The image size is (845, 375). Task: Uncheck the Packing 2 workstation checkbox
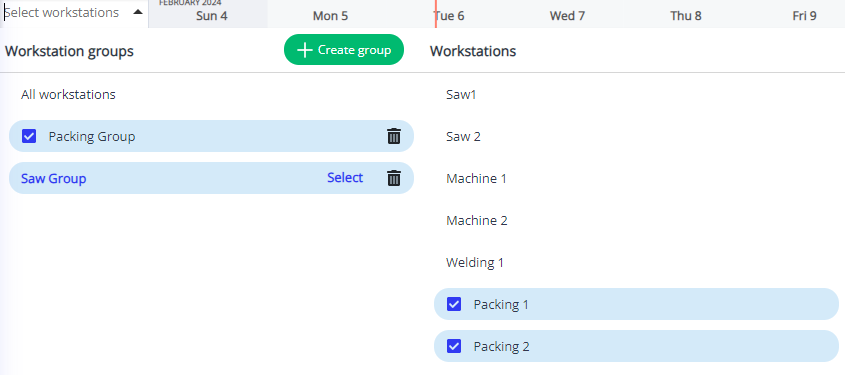coord(454,346)
